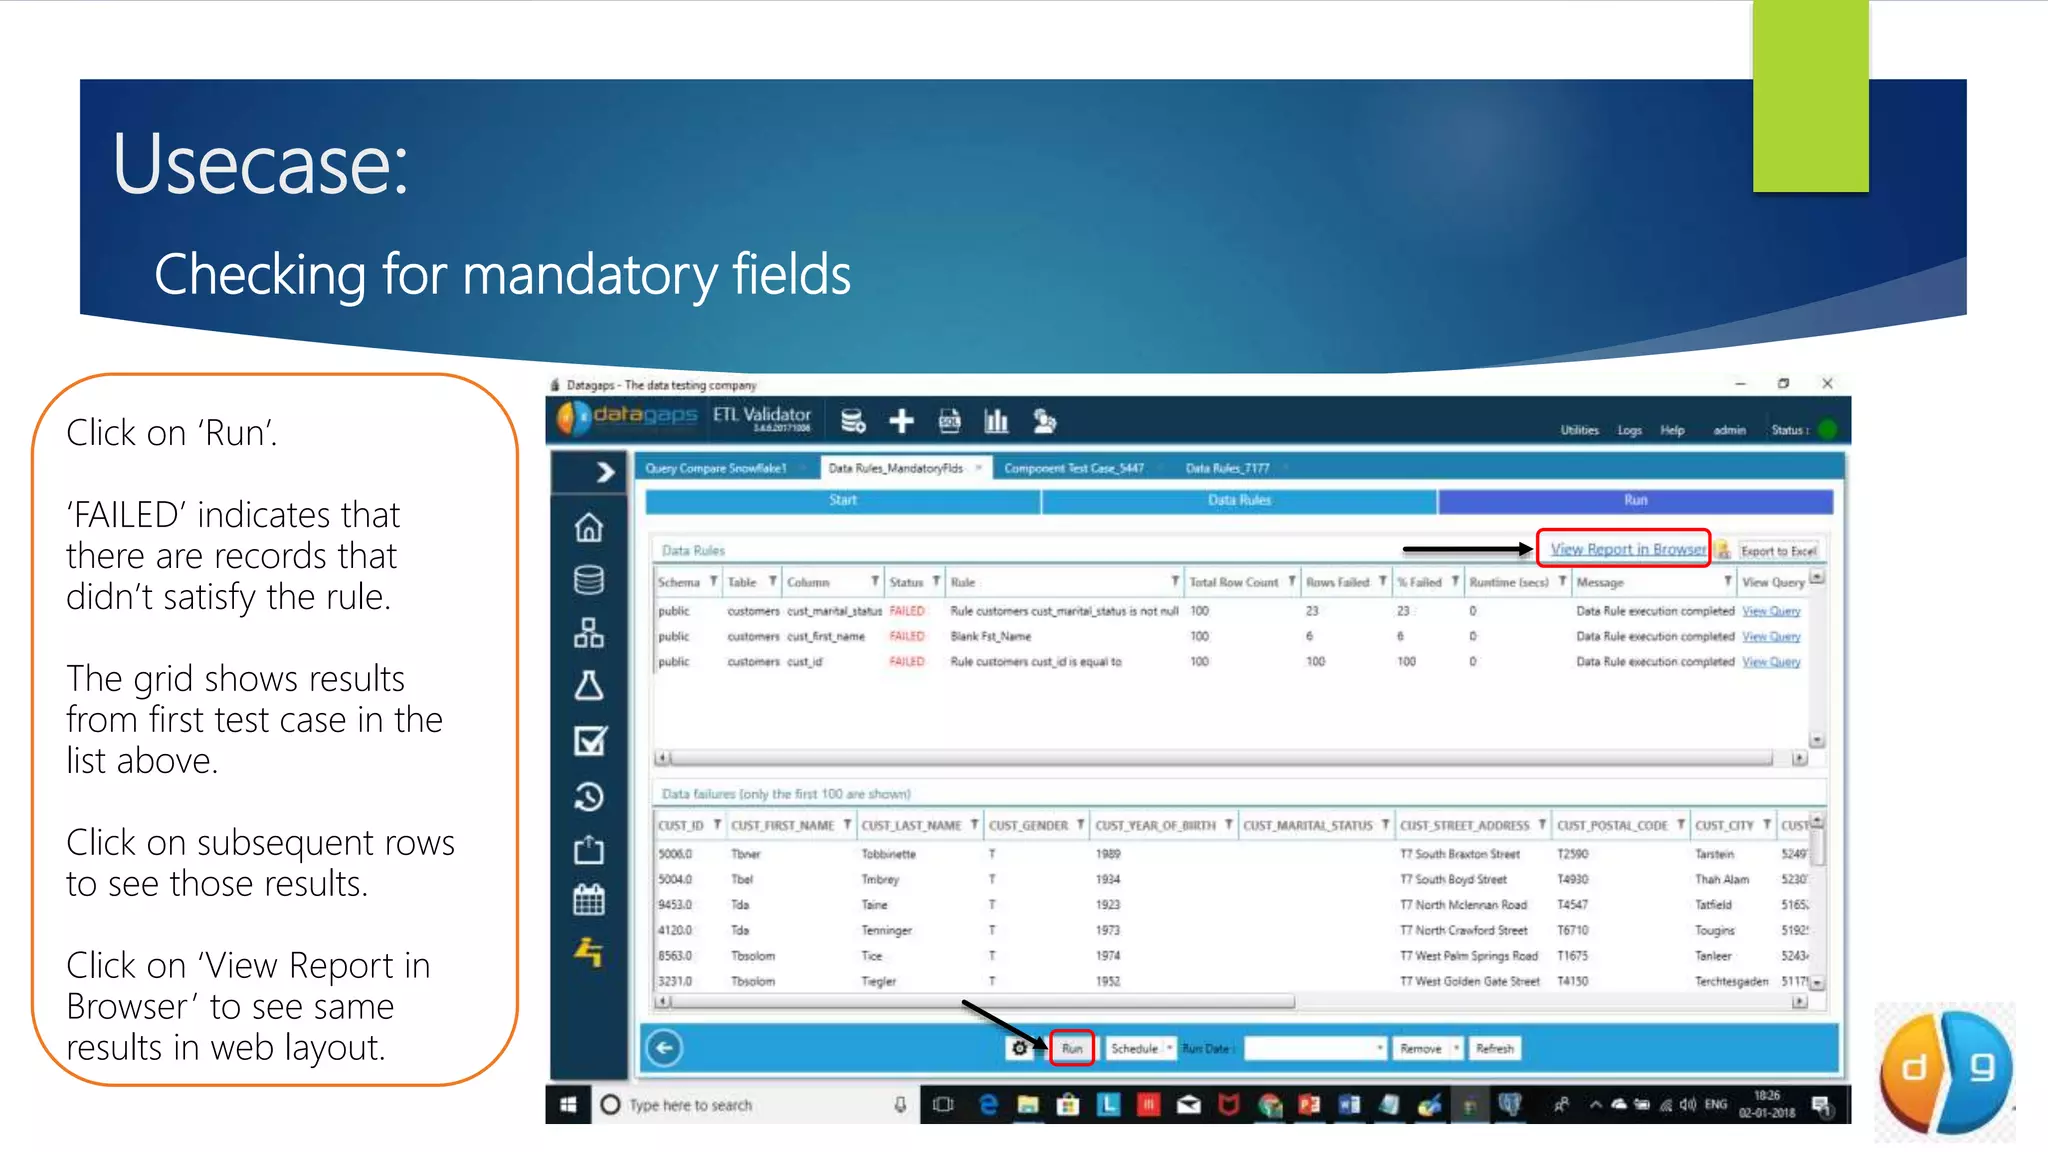This screenshot has width=2048, height=1152.
Task: Open the sidebar calendar scheduler icon
Action: [589, 900]
